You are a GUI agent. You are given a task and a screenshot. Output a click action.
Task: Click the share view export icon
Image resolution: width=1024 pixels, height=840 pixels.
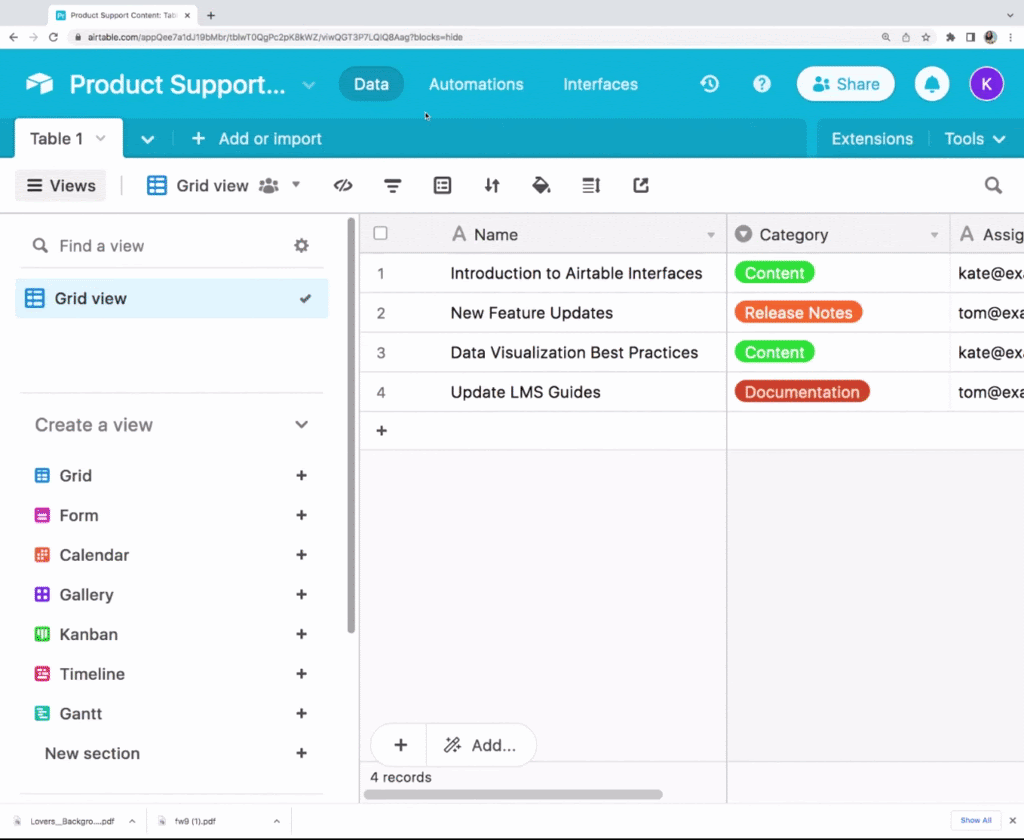[641, 186]
